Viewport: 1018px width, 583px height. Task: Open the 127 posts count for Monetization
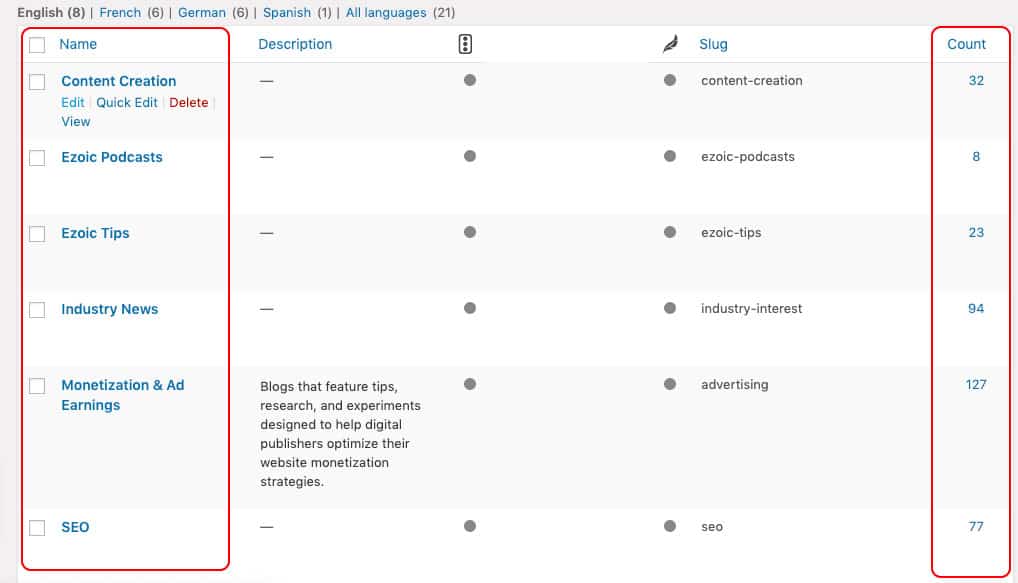pos(976,385)
